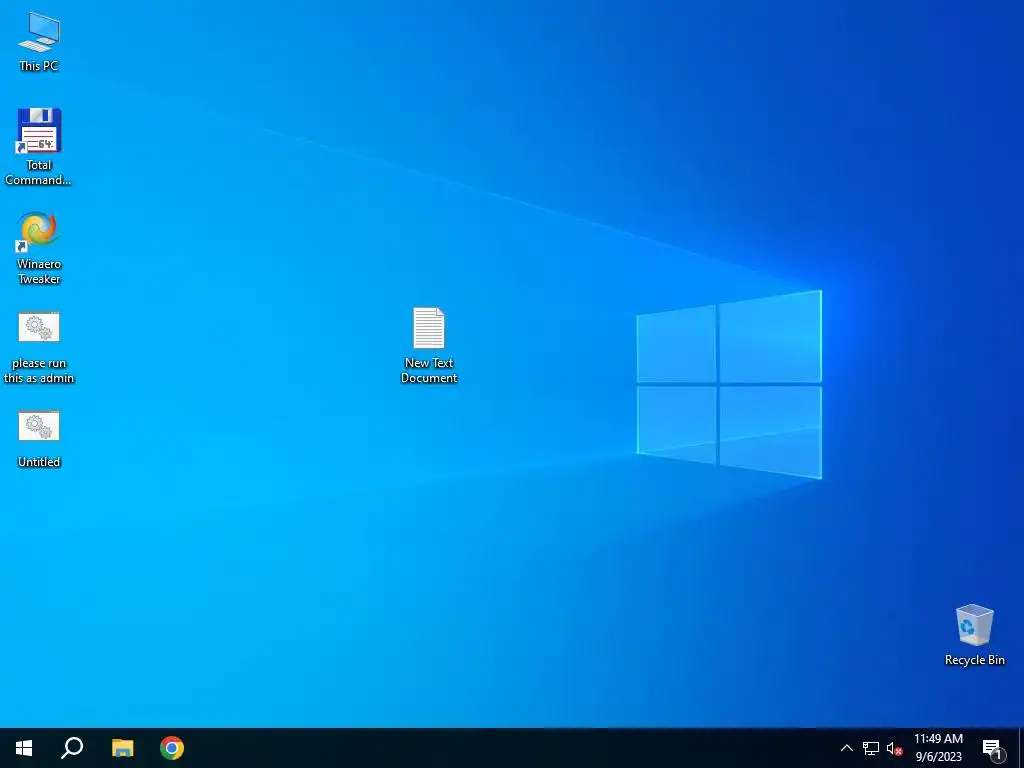Click the "Total Command..." label text
The image size is (1024, 768).
click(x=38, y=172)
